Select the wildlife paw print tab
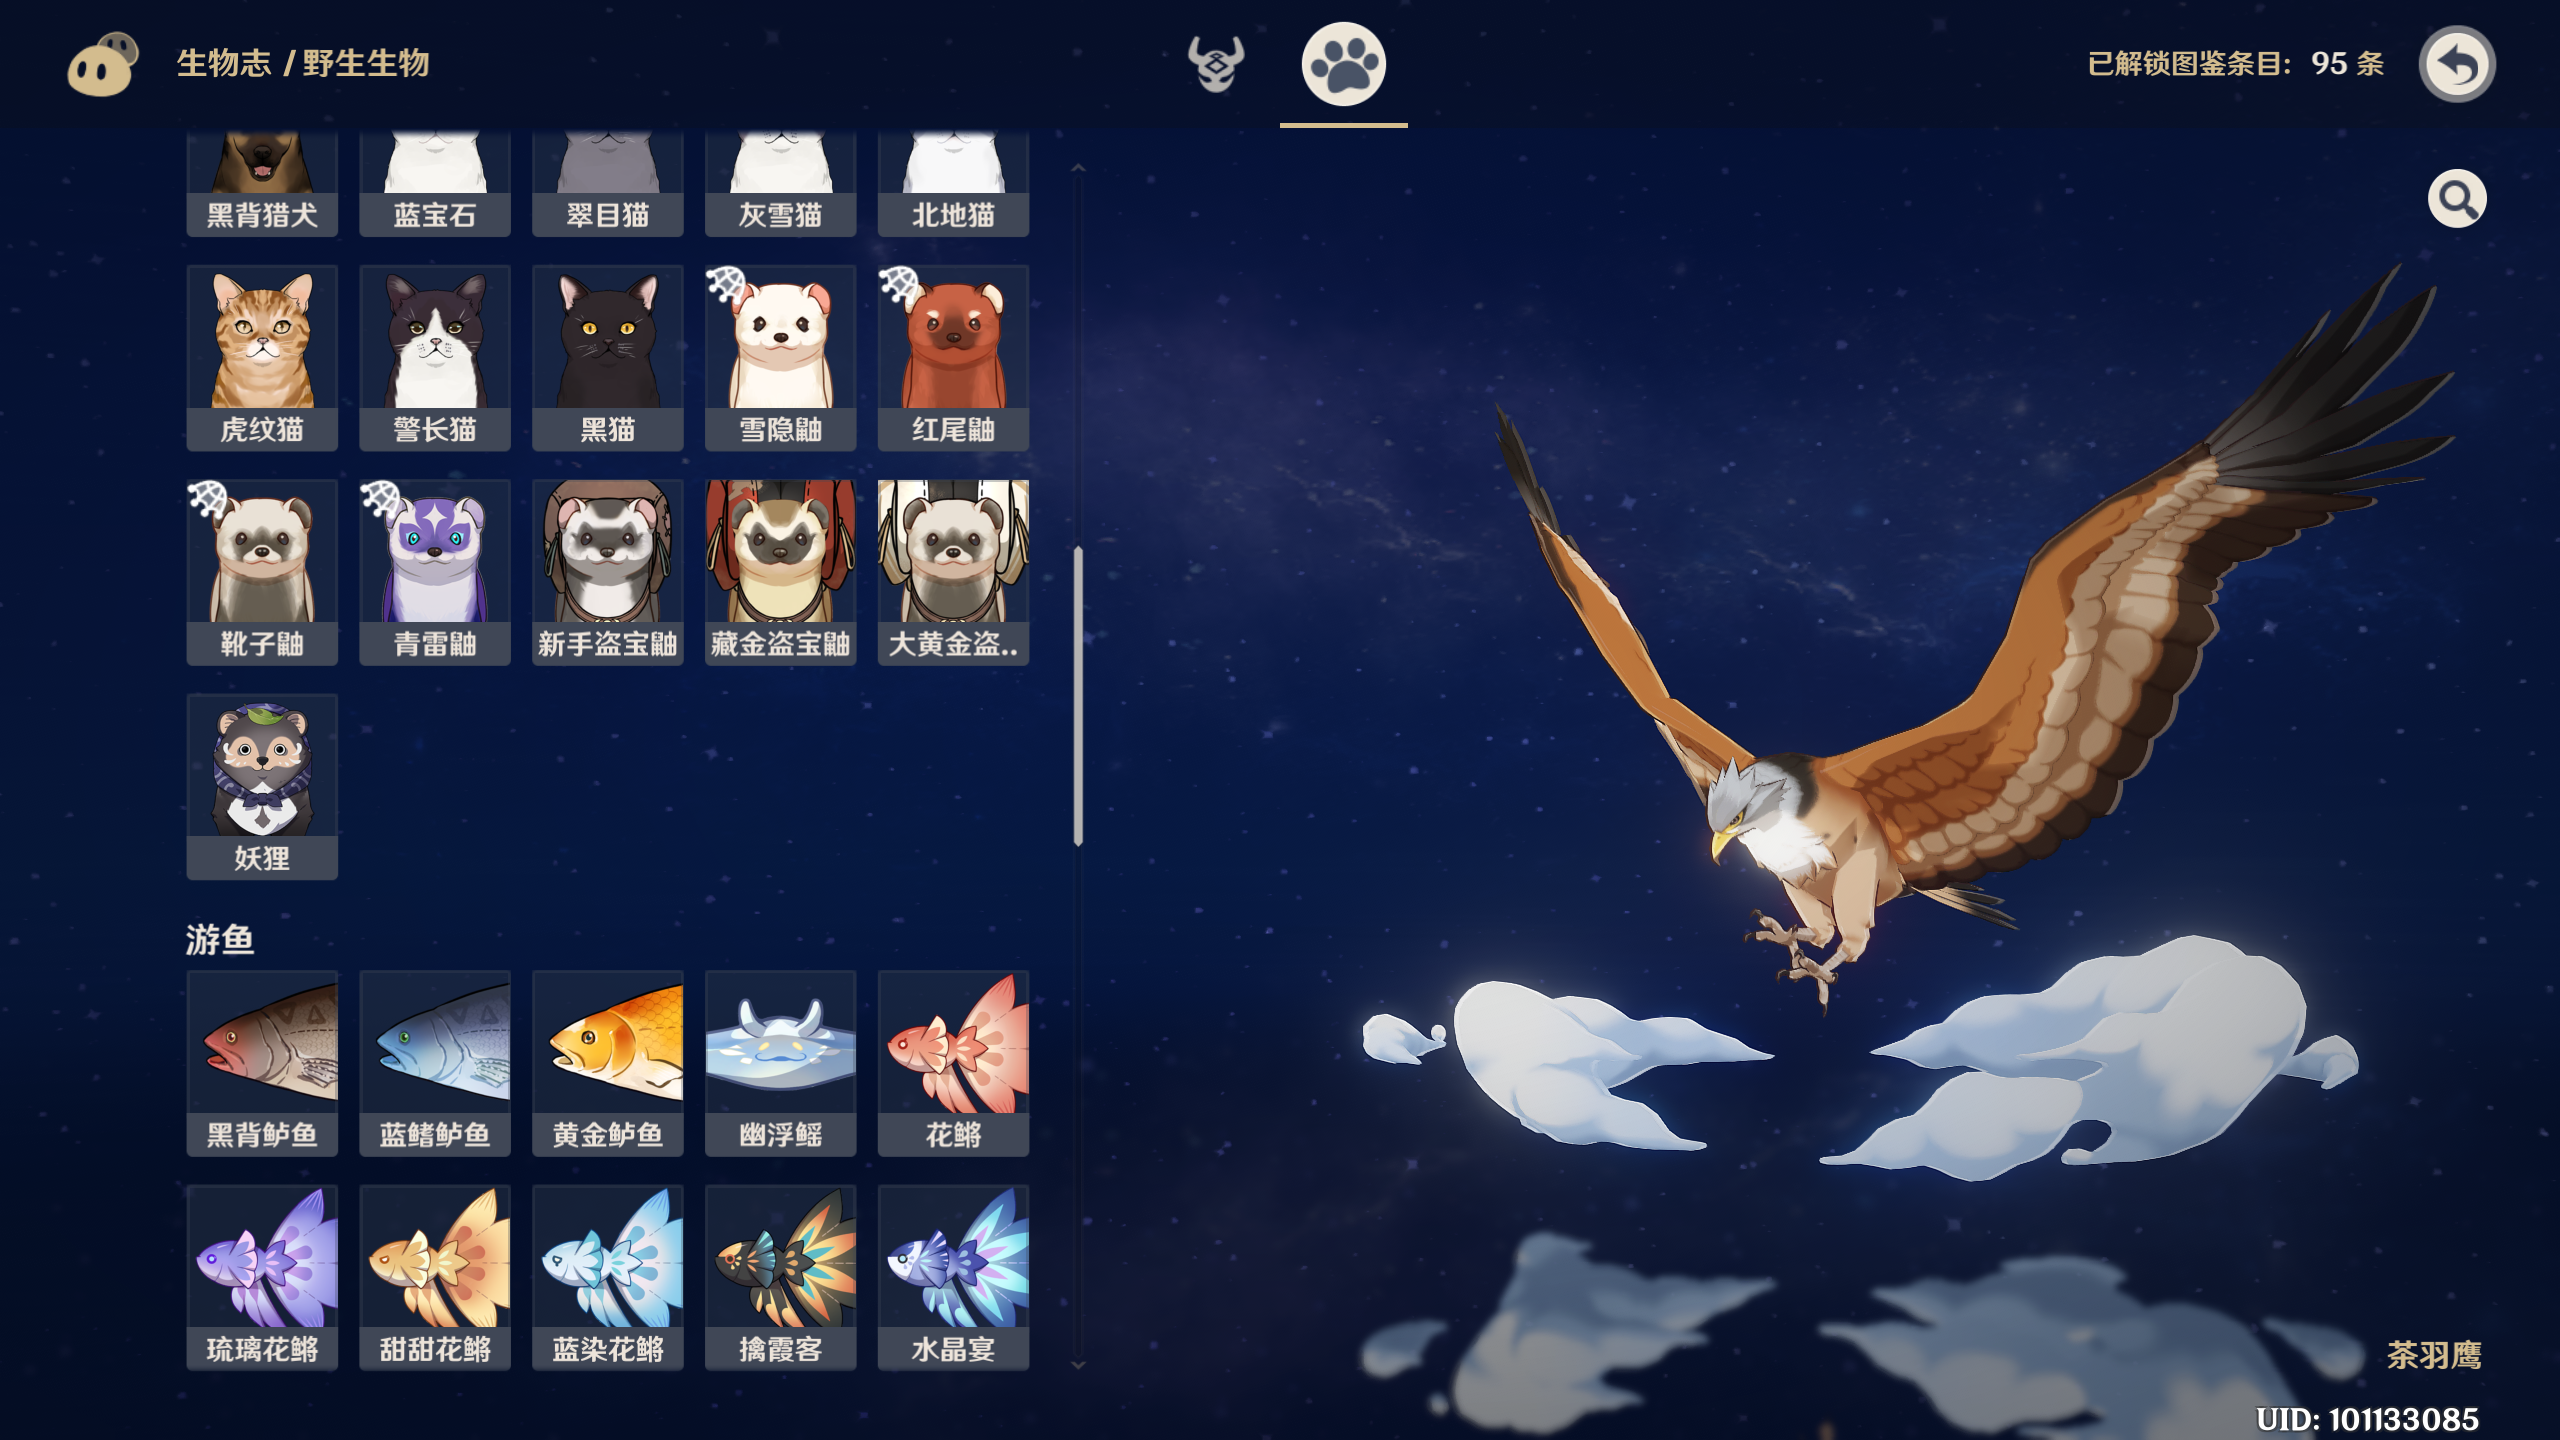The height and width of the screenshot is (1440, 2560). point(1343,64)
